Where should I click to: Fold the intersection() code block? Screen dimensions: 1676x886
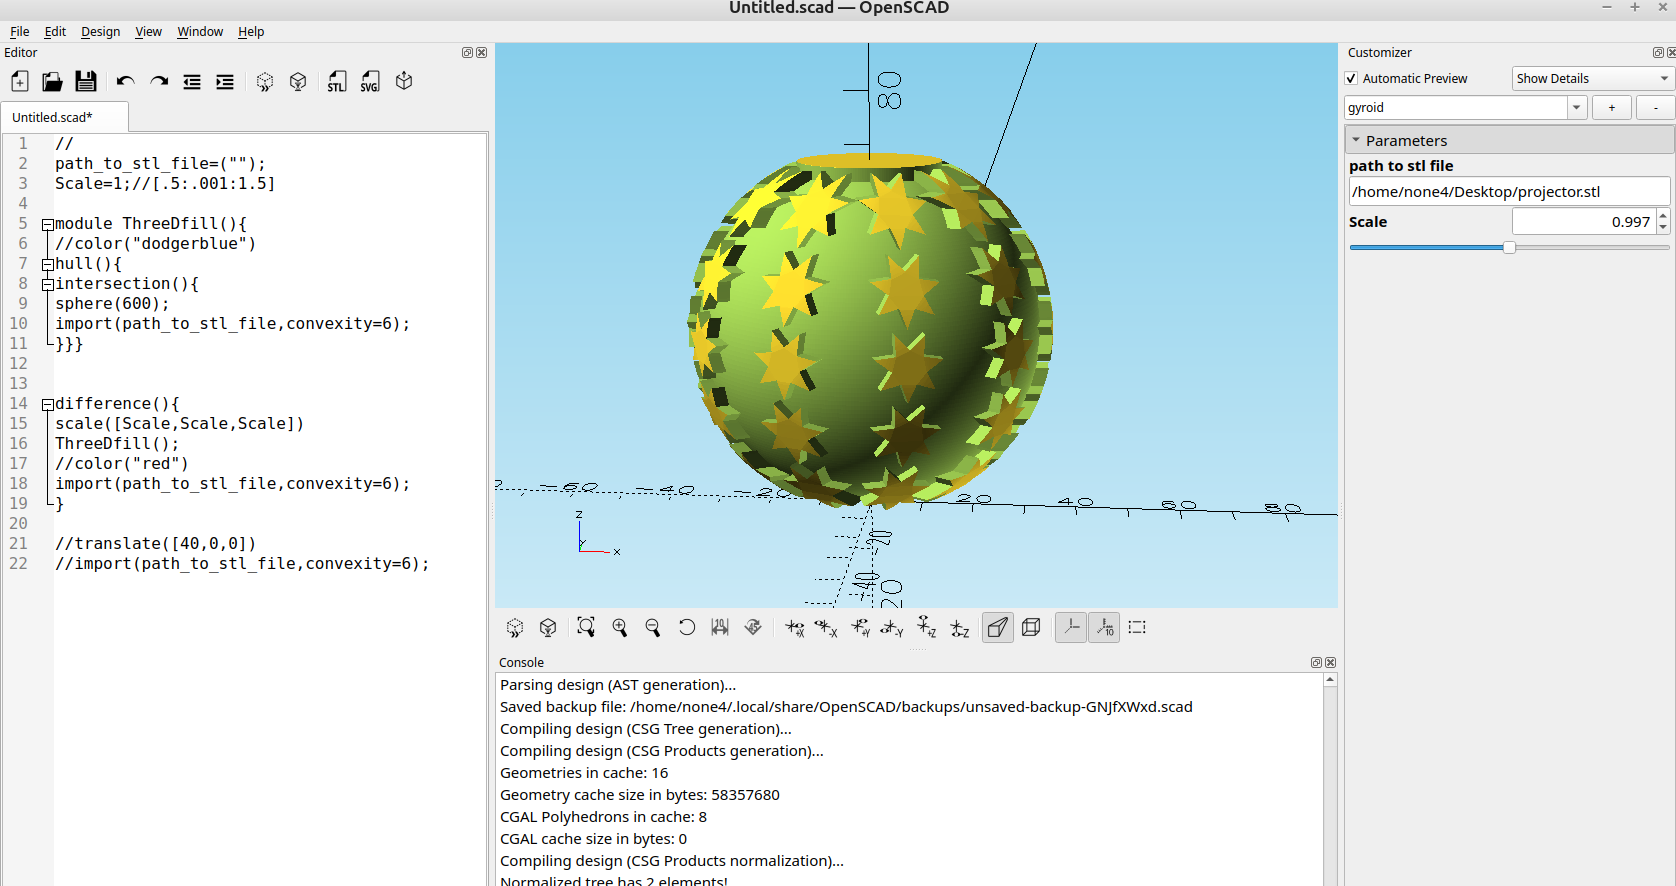click(47, 285)
